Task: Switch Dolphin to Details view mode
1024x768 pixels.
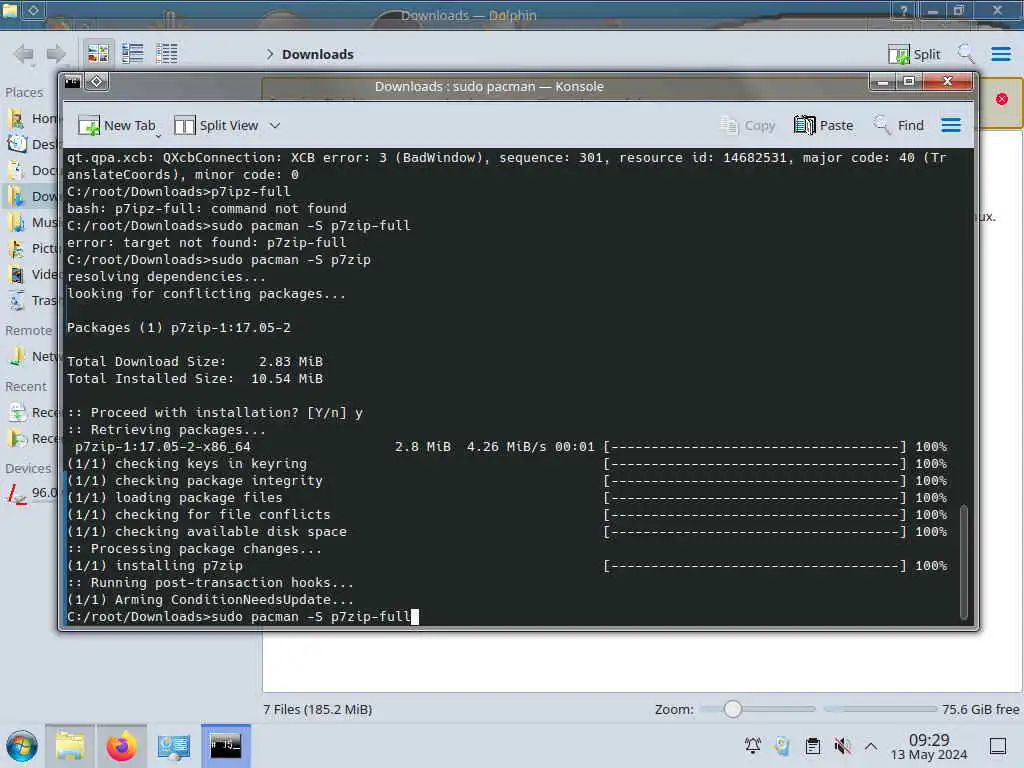Action: pyautogui.click(x=167, y=54)
